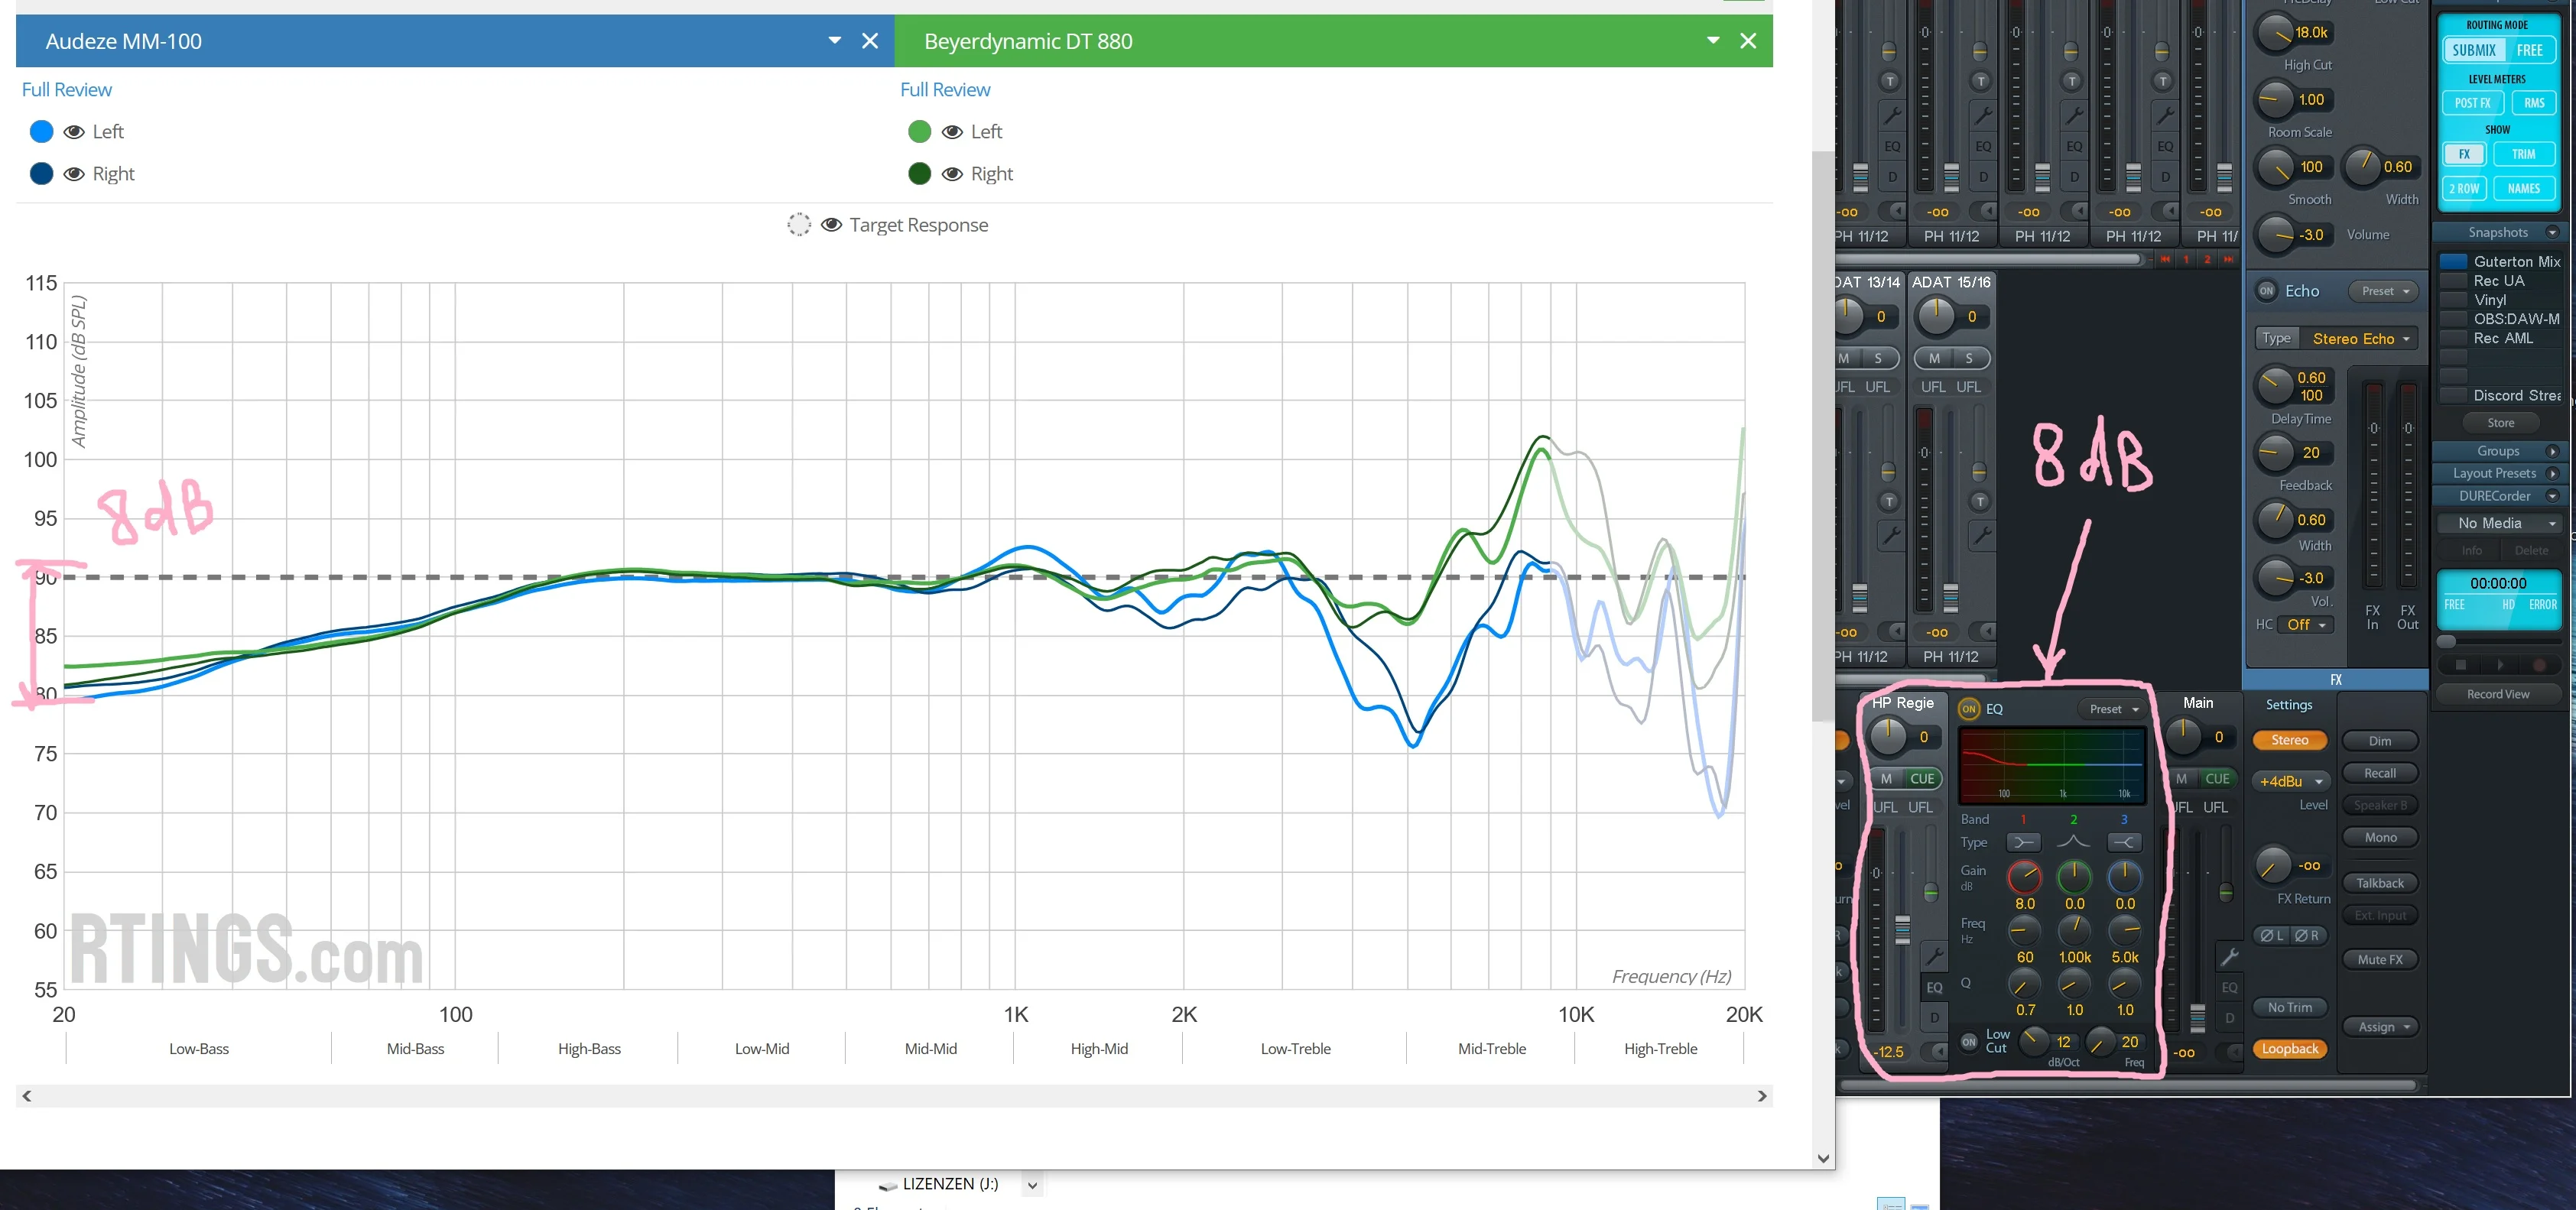Invert phase on the left channel
This screenshot has width=2576, height=1210.
tap(2271, 936)
